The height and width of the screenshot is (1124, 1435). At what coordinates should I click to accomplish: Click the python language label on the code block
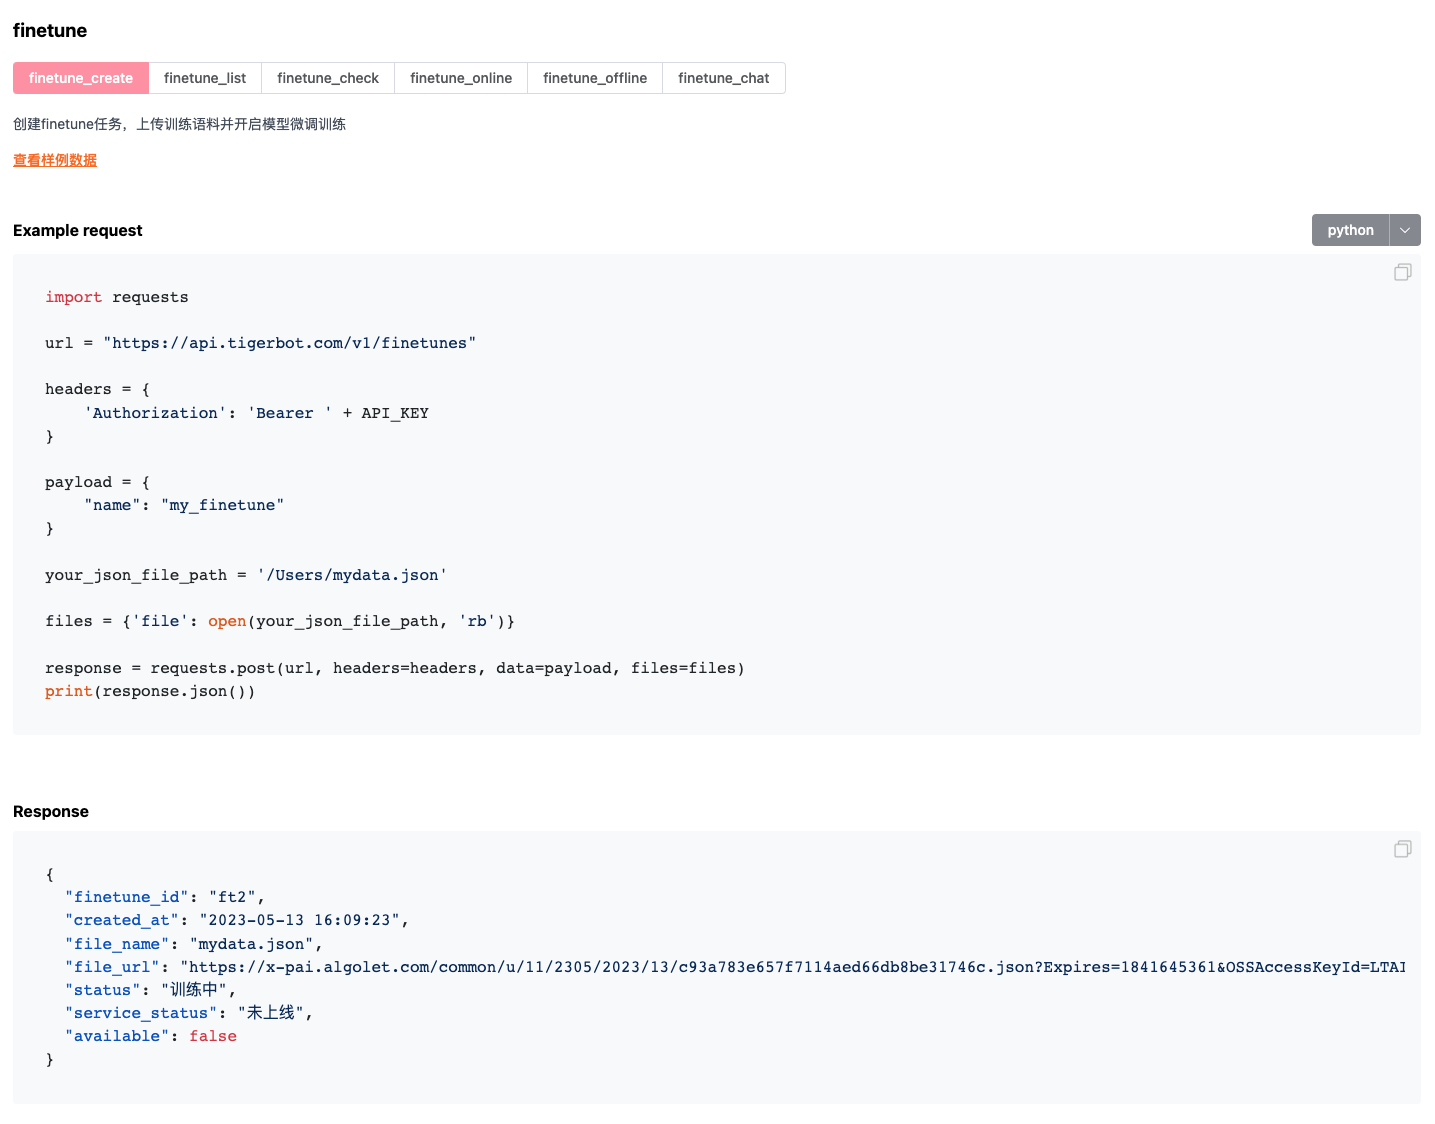1350,229
